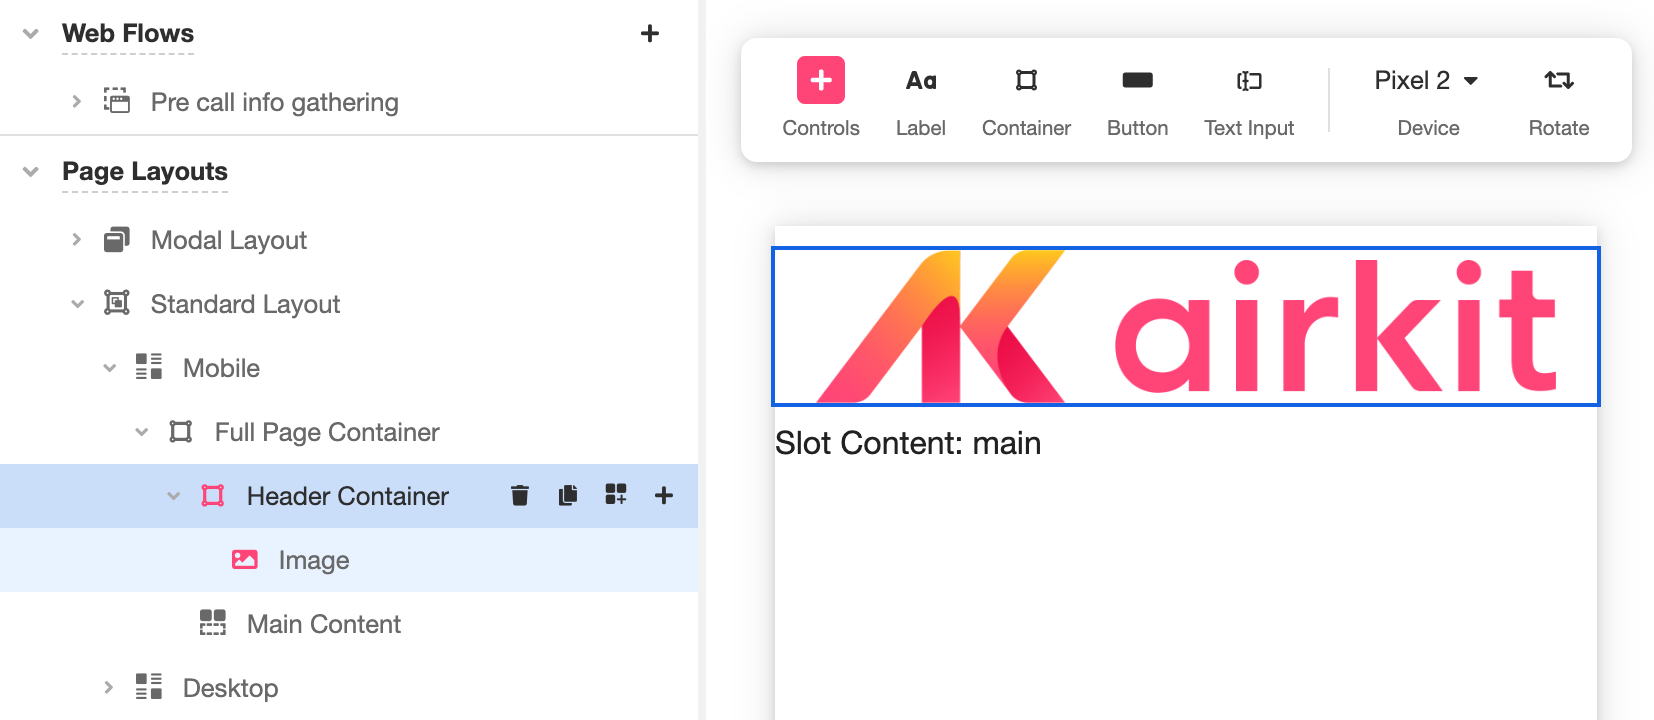Viewport: 1654px width, 720px height.
Task: Click the Main Content slot icon
Action: 213,623
